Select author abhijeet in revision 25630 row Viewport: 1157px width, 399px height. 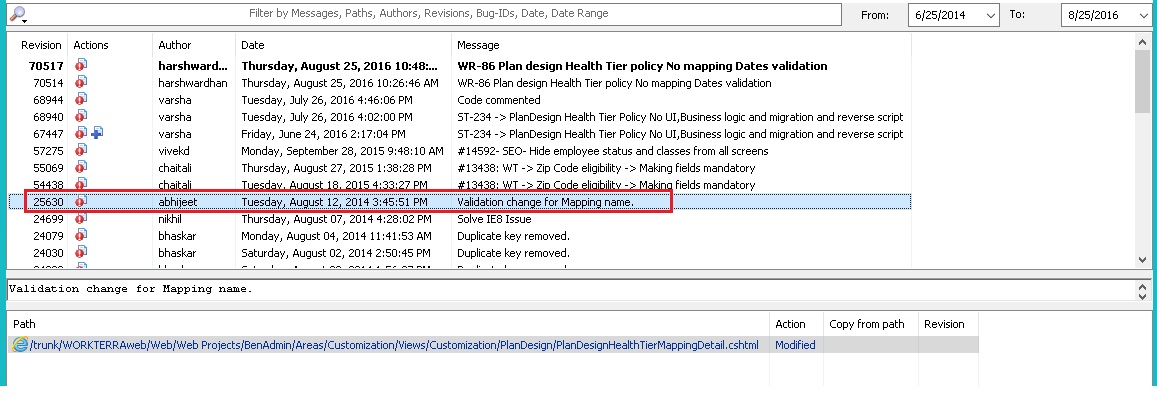click(x=177, y=201)
